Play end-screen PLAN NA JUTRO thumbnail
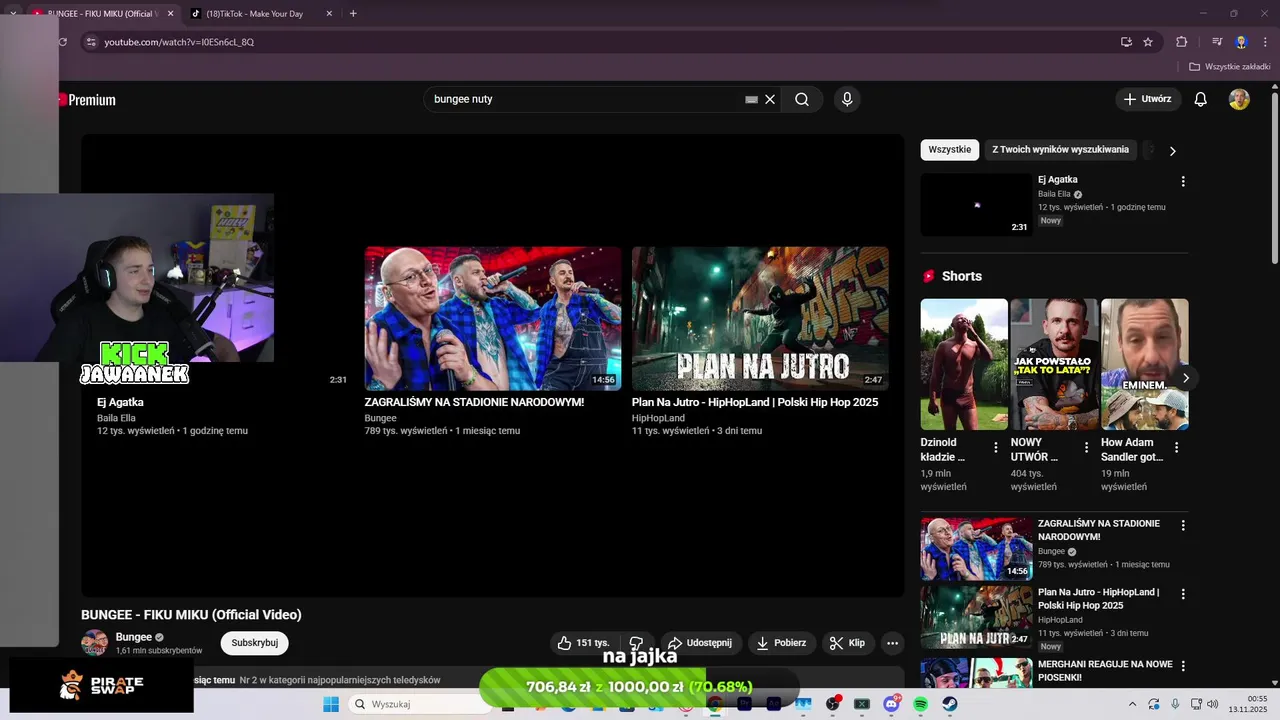The width and height of the screenshot is (1280, 720). click(760, 318)
